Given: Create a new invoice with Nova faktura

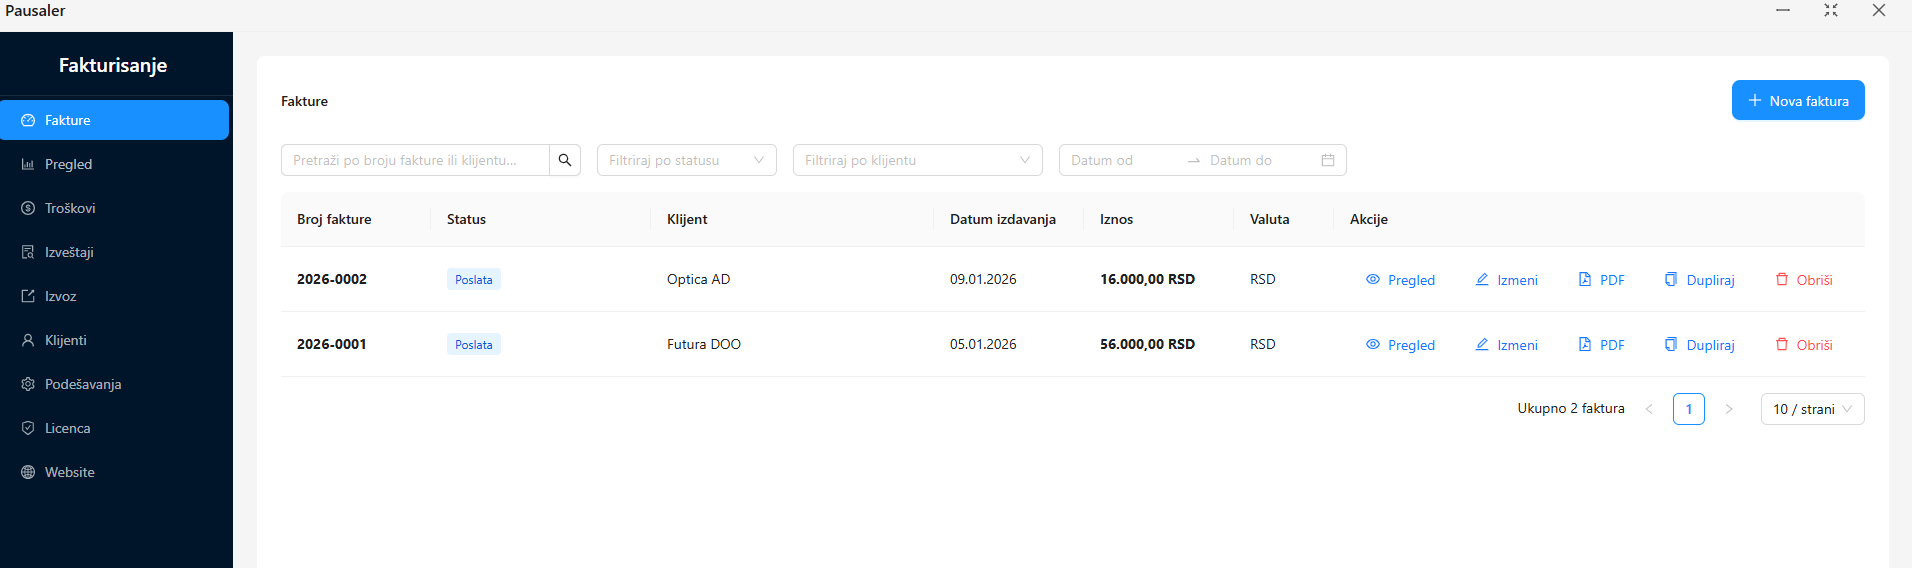Looking at the screenshot, I should click(1797, 101).
